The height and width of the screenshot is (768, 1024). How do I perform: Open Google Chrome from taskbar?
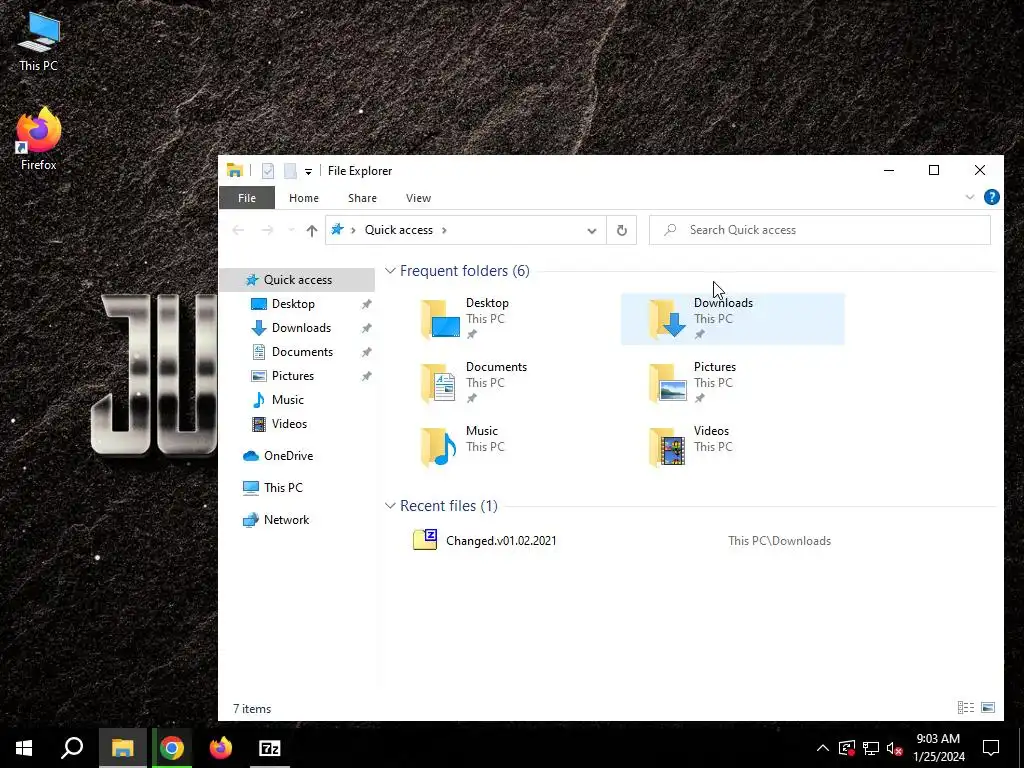click(172, 748)
